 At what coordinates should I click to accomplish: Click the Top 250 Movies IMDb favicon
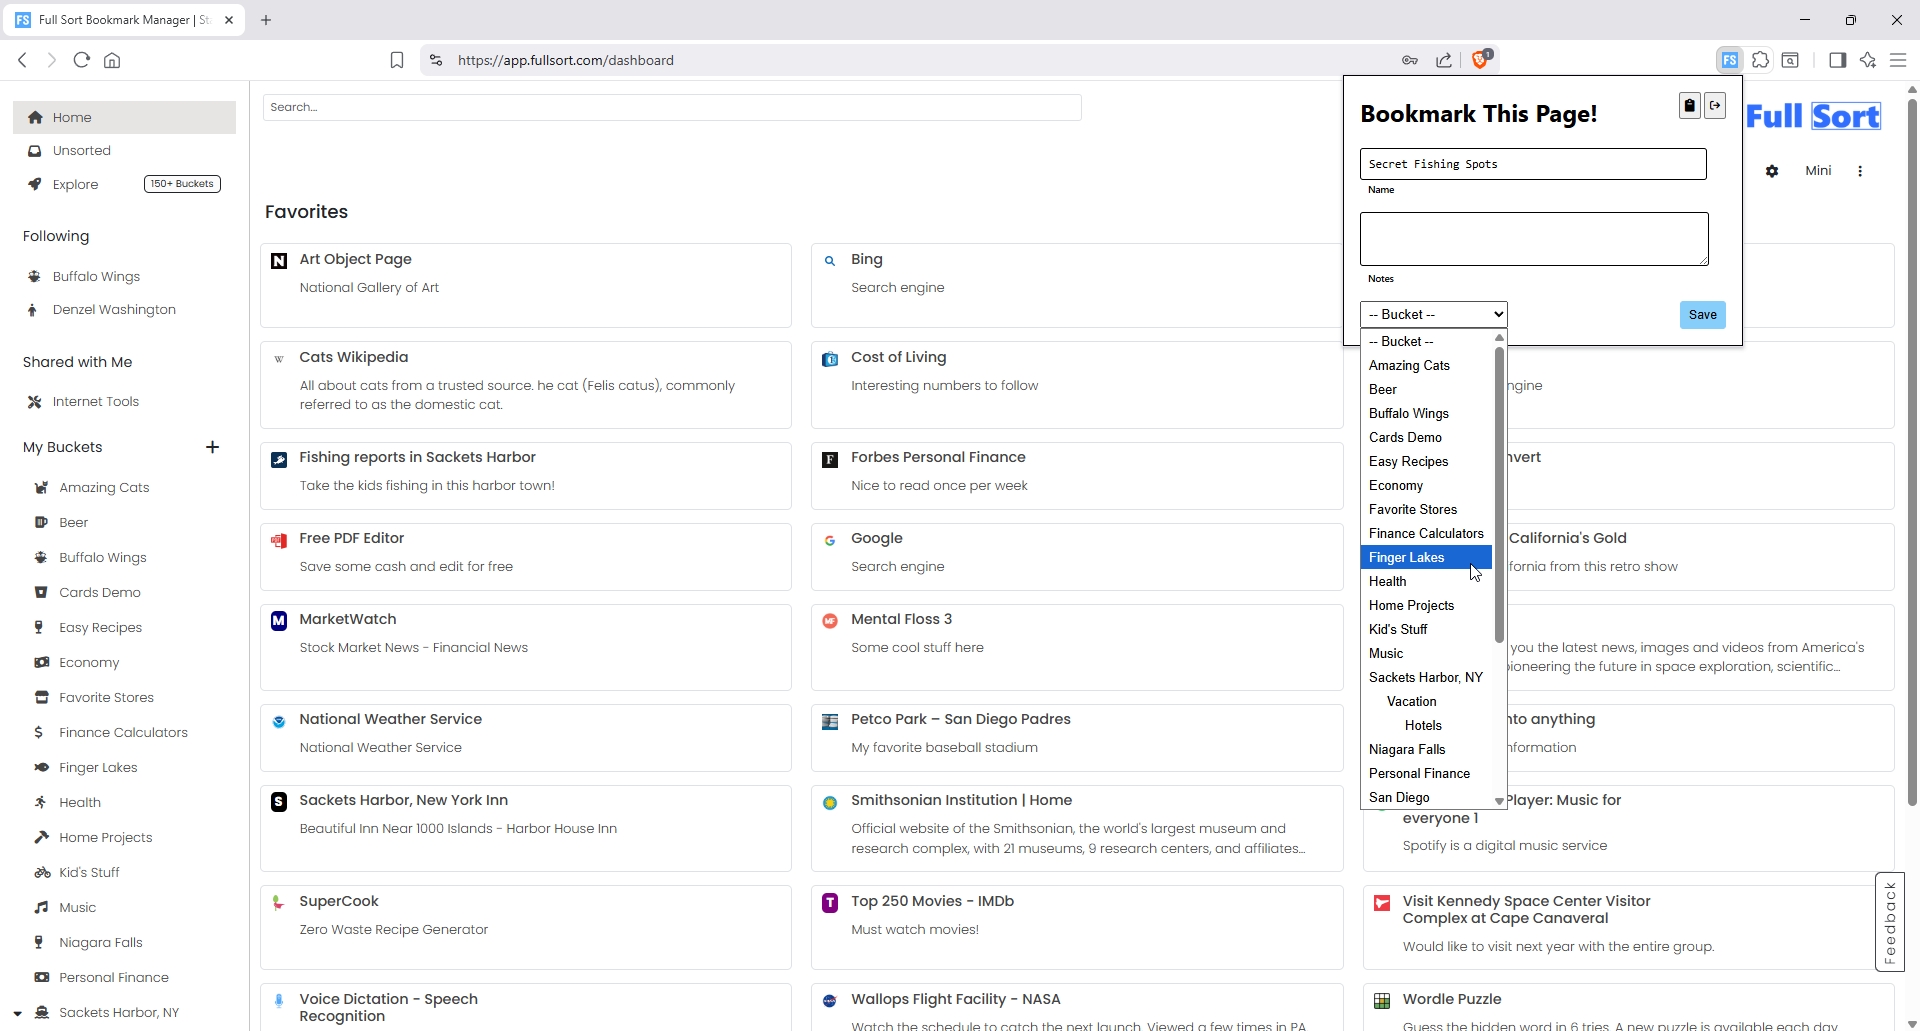pyautogui.click(x=830, y=903)
